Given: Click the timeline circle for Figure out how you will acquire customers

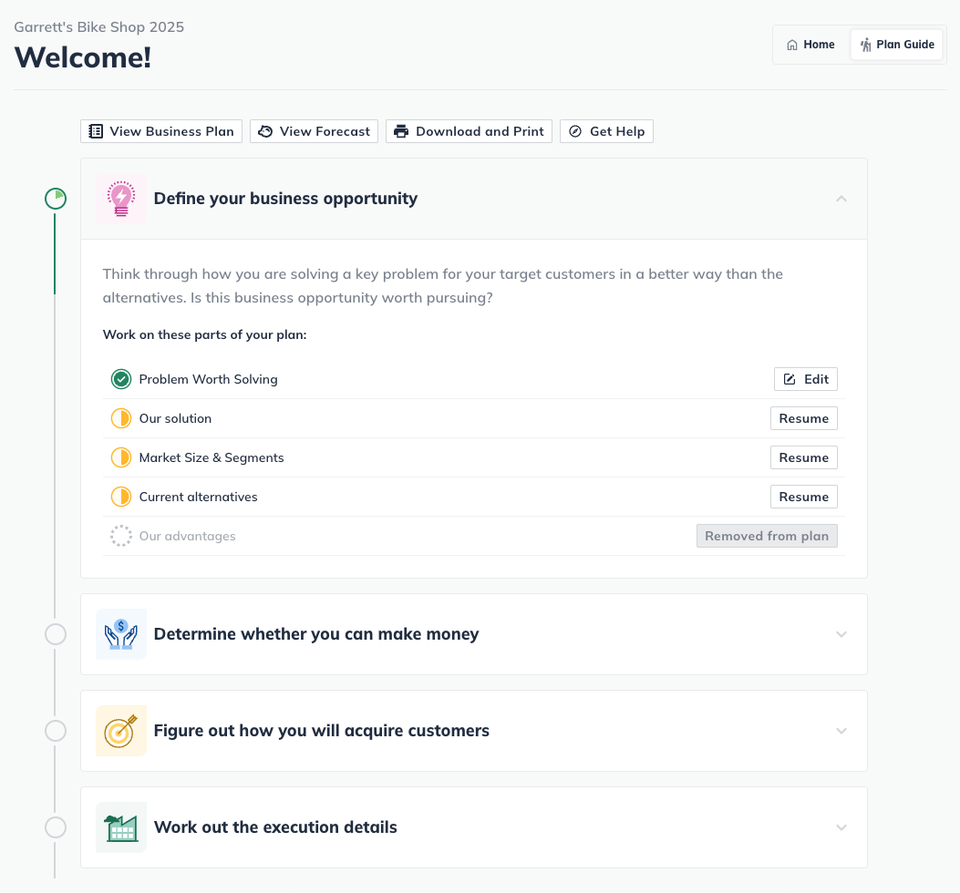Looking at the screenshot, I should click(x=56, y=731).
